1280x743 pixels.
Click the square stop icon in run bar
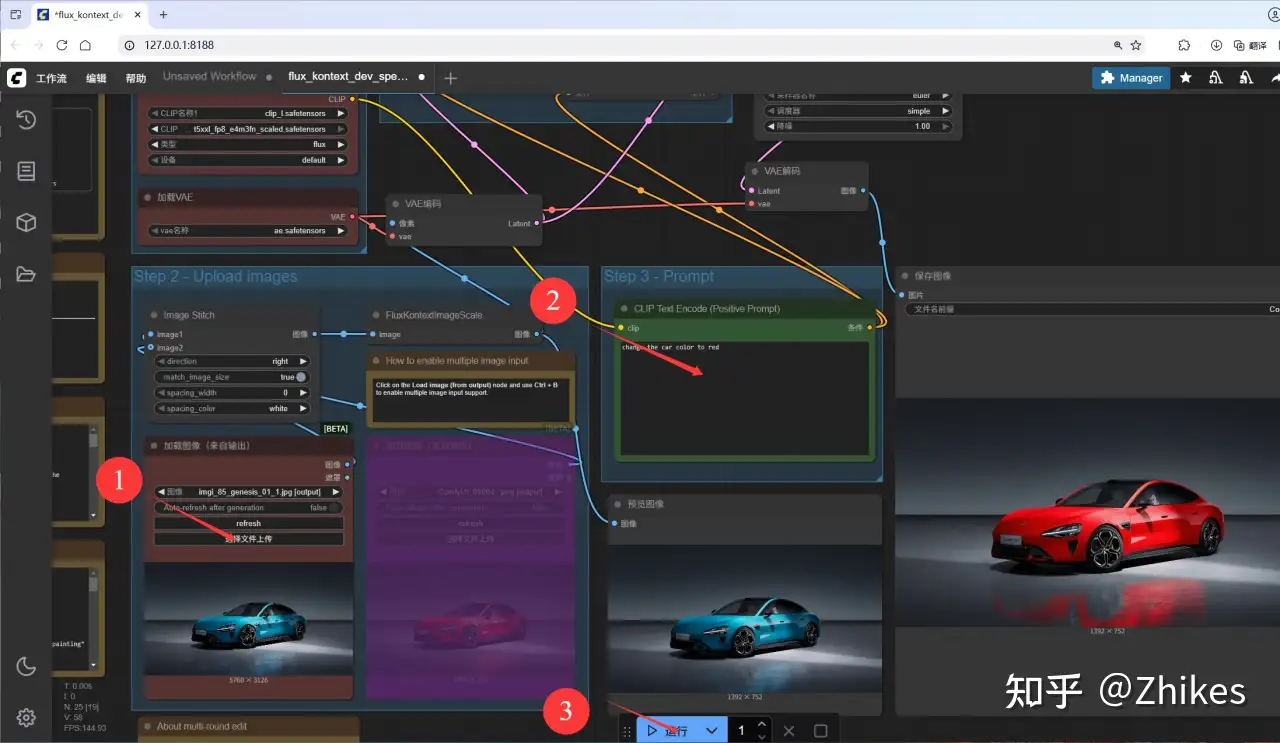pos(820,731)
